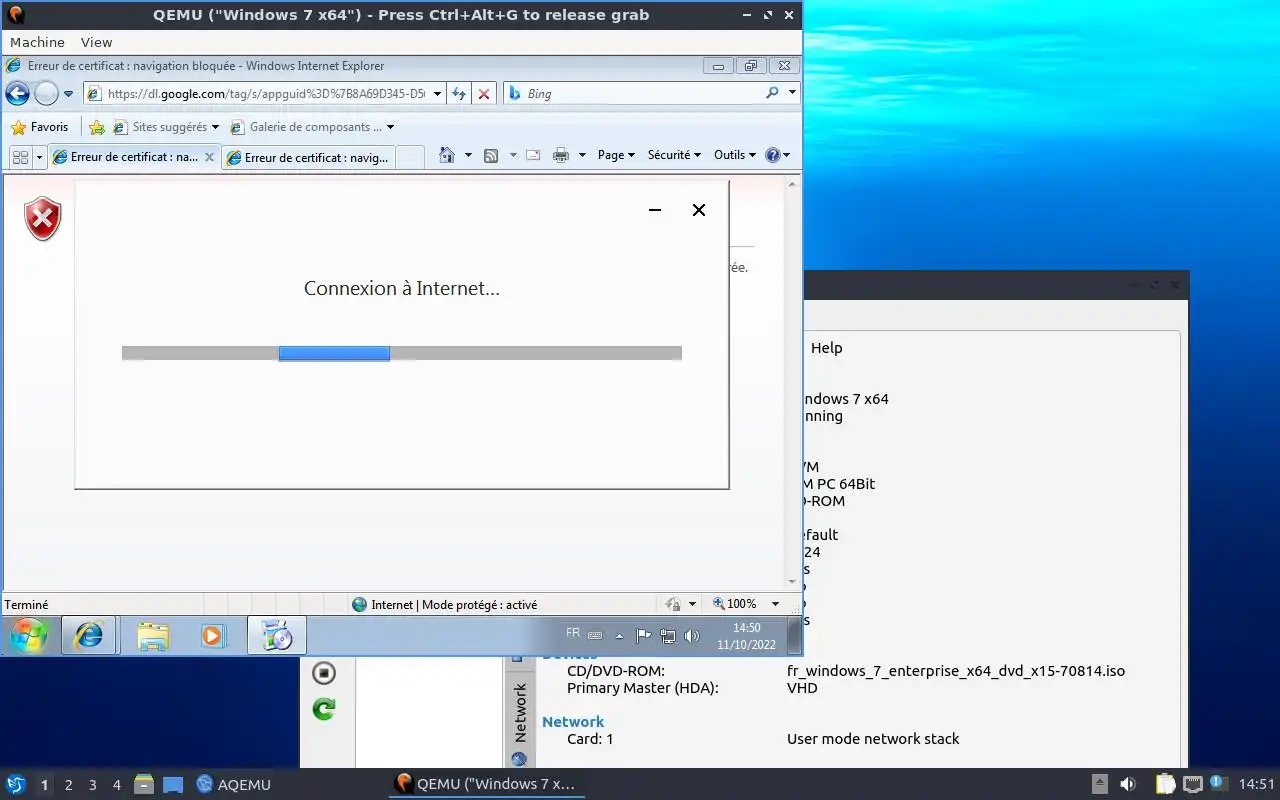Viewport: 1280px width, 800px height.
Task: Click the read mail envelope icon
Action: click(x=533, y=155)
